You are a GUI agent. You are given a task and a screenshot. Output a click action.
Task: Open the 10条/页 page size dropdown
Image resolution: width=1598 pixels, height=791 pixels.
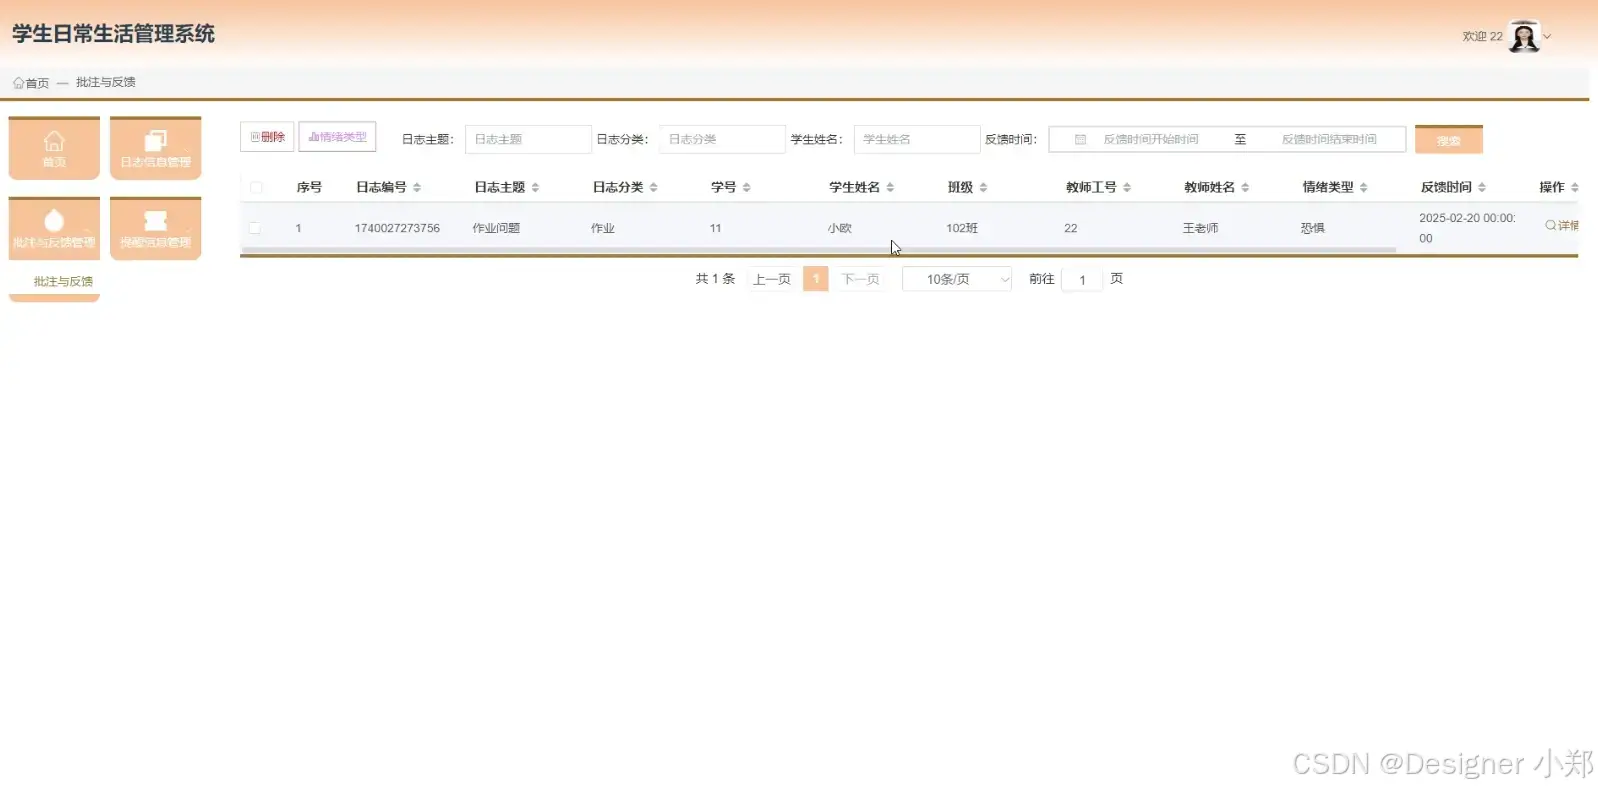tap(957, 279)
